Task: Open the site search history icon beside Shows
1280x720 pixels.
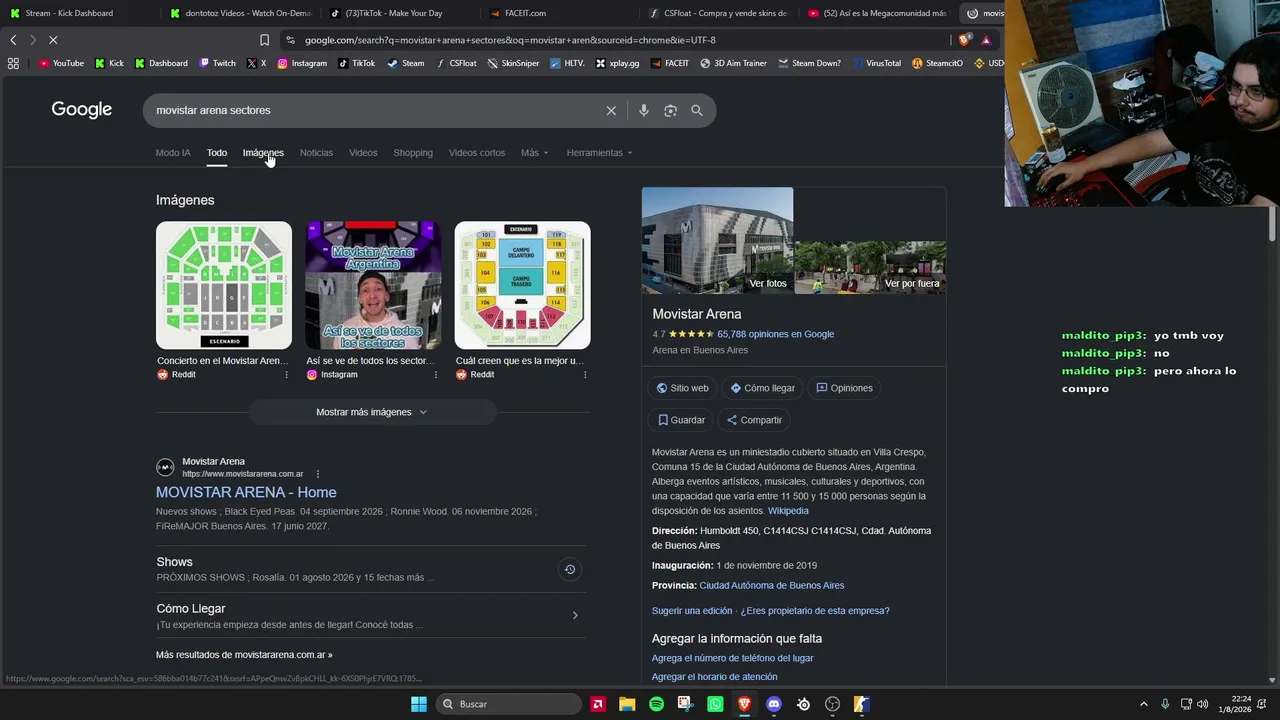Action: [x=570, y=570]
